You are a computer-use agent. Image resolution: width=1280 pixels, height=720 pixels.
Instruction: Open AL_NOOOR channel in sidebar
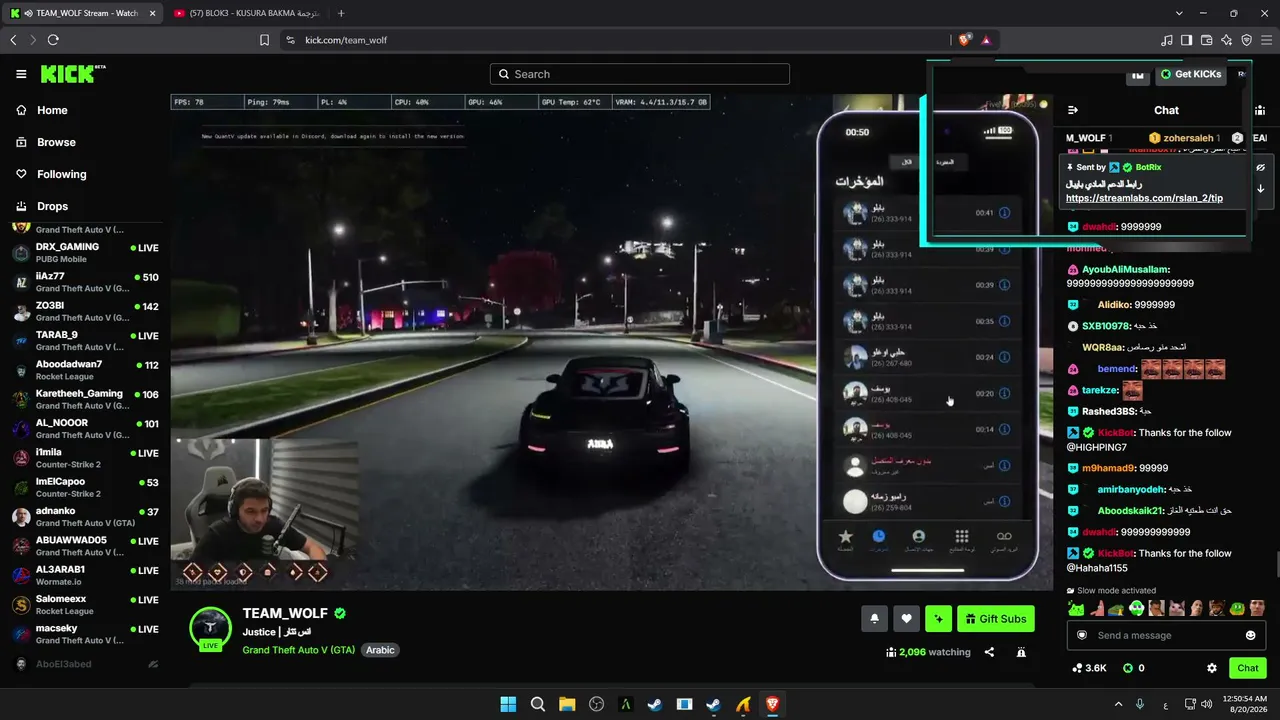pyautogui.click(x=85, y=428)
